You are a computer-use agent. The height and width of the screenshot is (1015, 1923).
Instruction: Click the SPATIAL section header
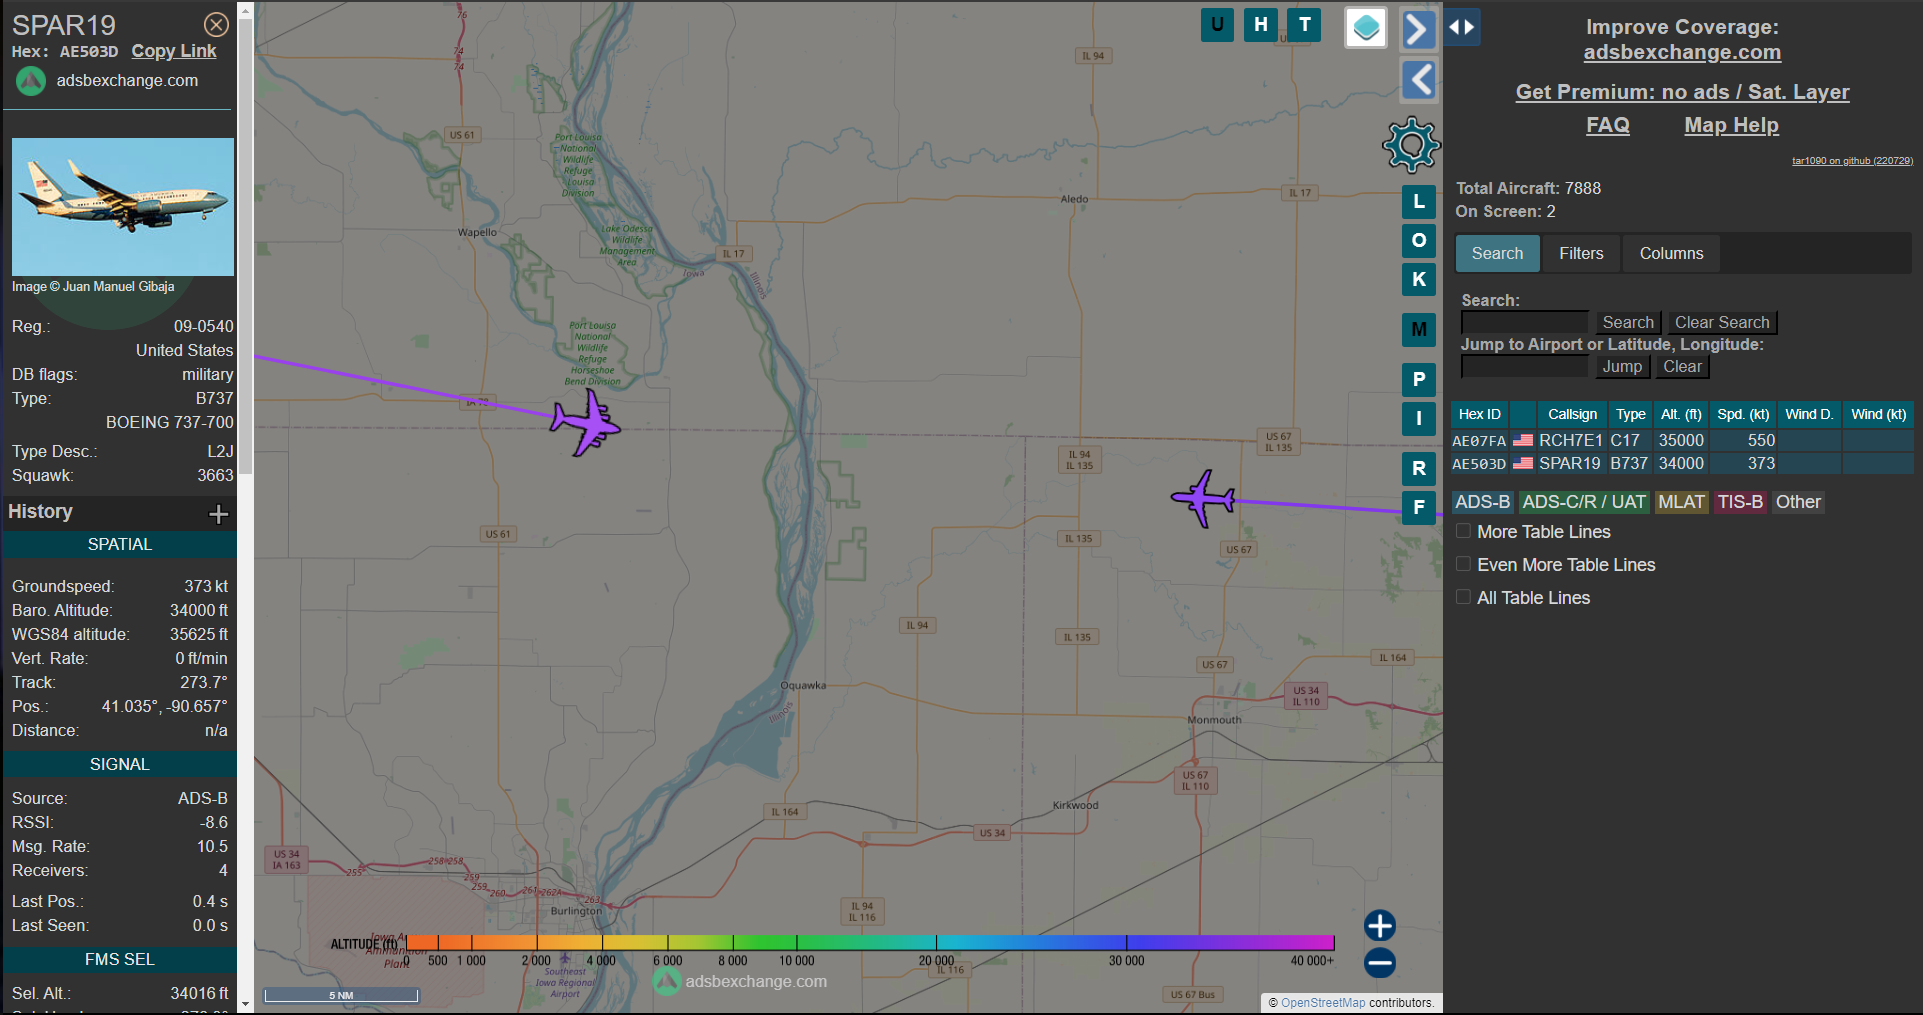click(x=120, y=545)
